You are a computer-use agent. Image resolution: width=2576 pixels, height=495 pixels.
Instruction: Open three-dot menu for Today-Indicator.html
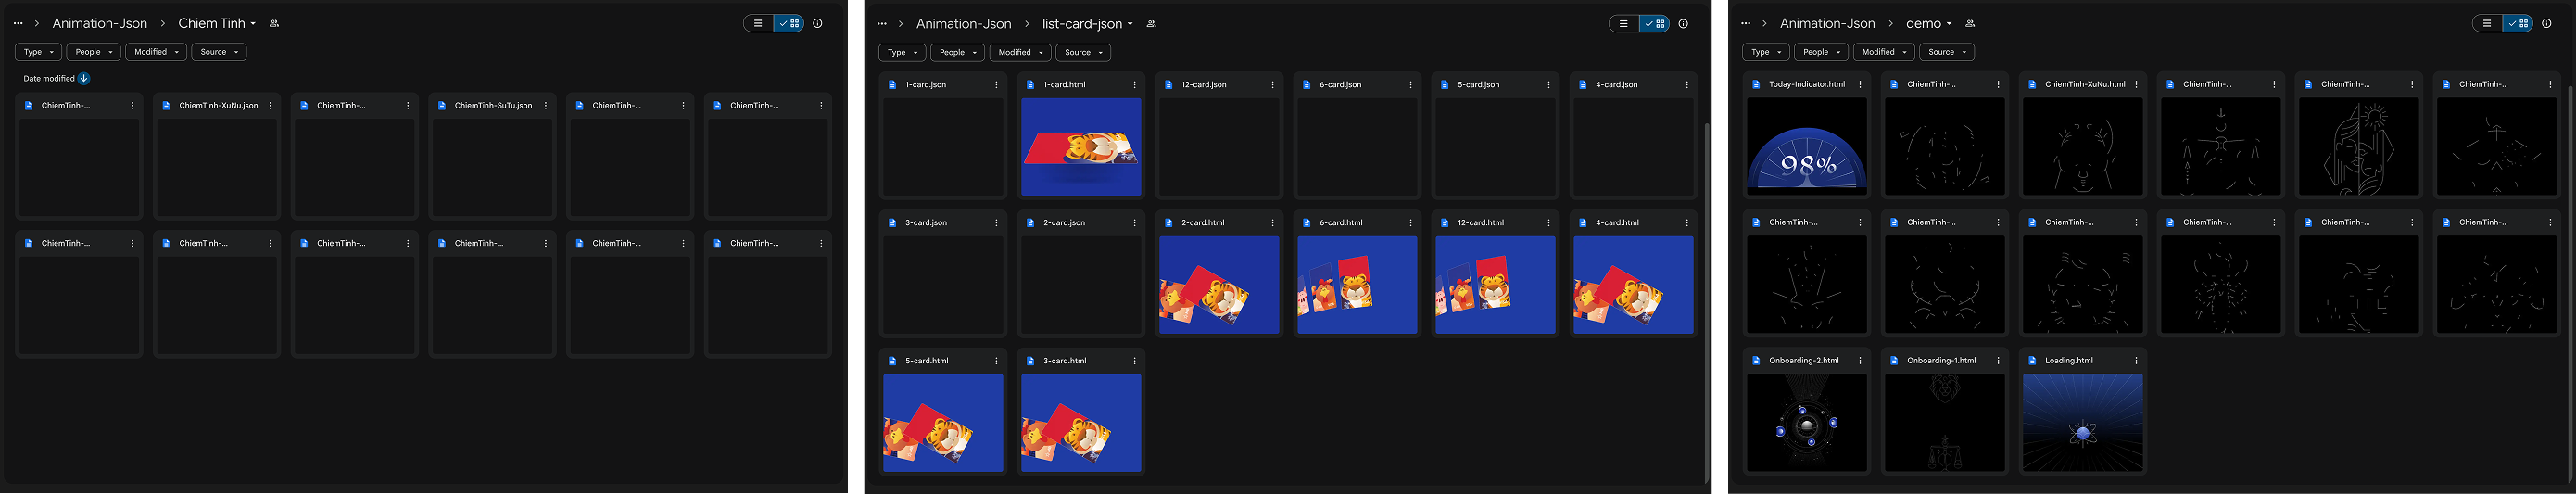click(1860, 85)
